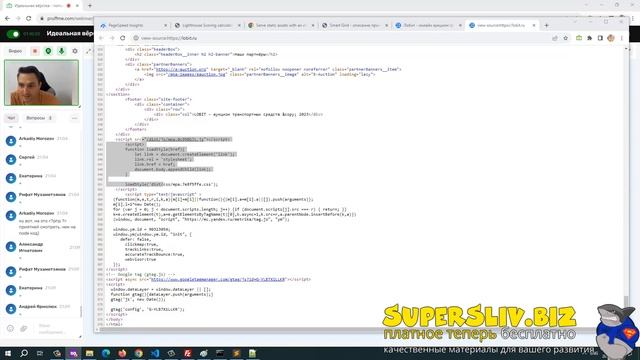Viewport: 640px width, 360px height.
Task: Open the Видео button in the webinar toolbar
Action: point(16,51)
